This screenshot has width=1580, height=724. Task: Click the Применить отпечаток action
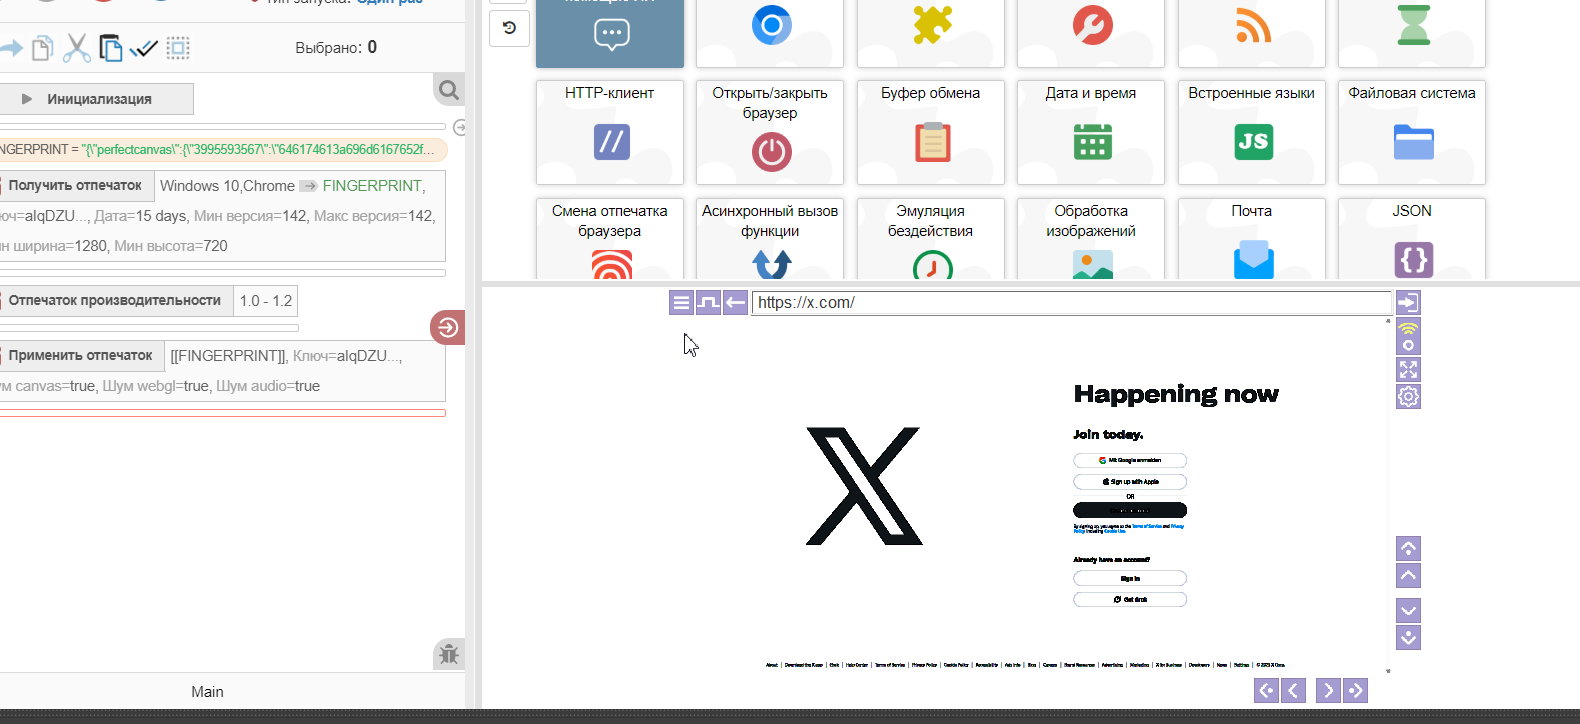[80, 356]
